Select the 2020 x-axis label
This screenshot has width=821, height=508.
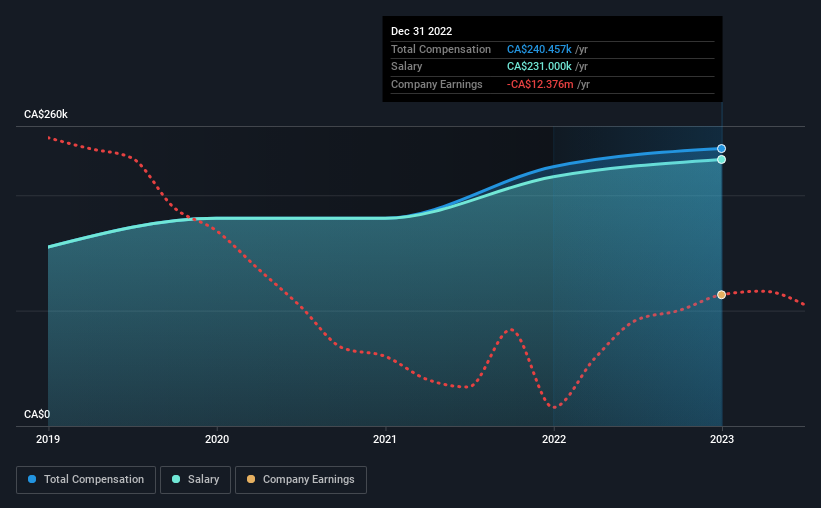pos(217,439)
